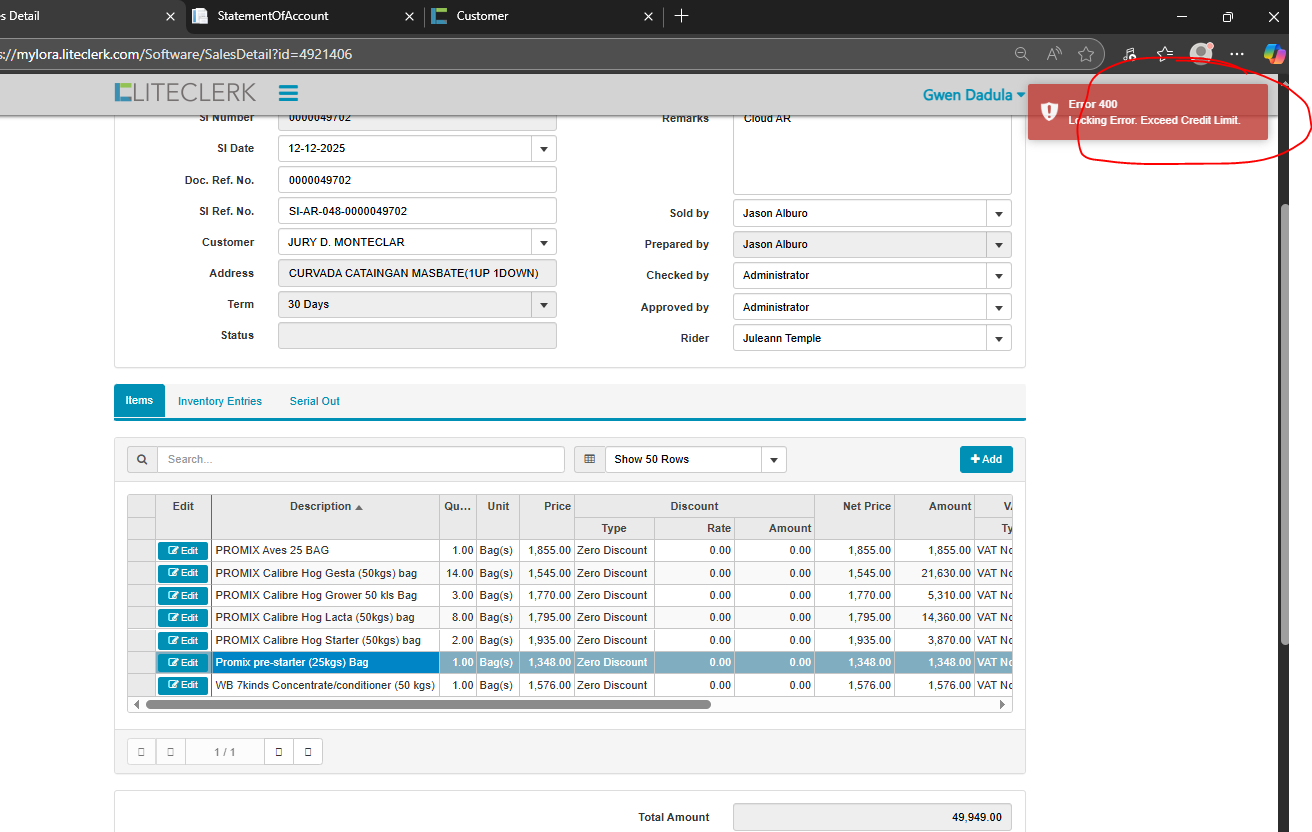Screen dimensions: 1312x832
Task: Click Edit for PROMIX Aves 25 BAG
Action: (x=183, y=551)
